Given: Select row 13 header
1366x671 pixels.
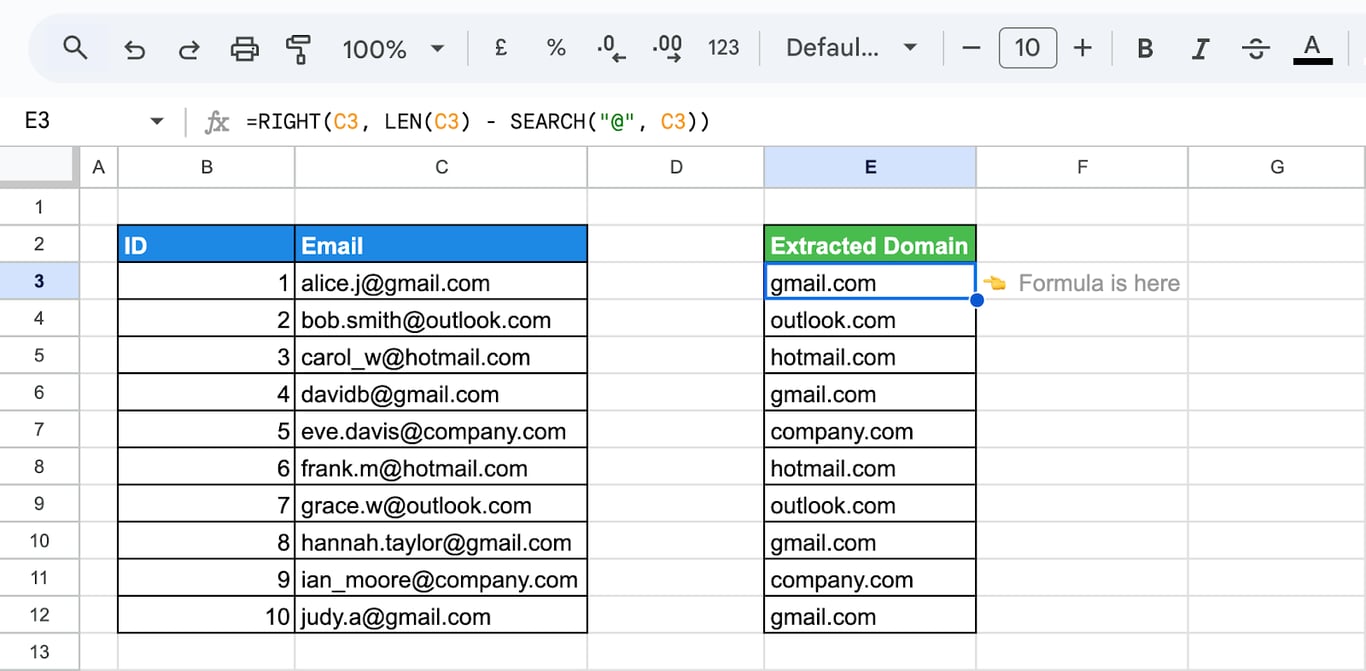Looking at the screenshot, I should point(39,652).
